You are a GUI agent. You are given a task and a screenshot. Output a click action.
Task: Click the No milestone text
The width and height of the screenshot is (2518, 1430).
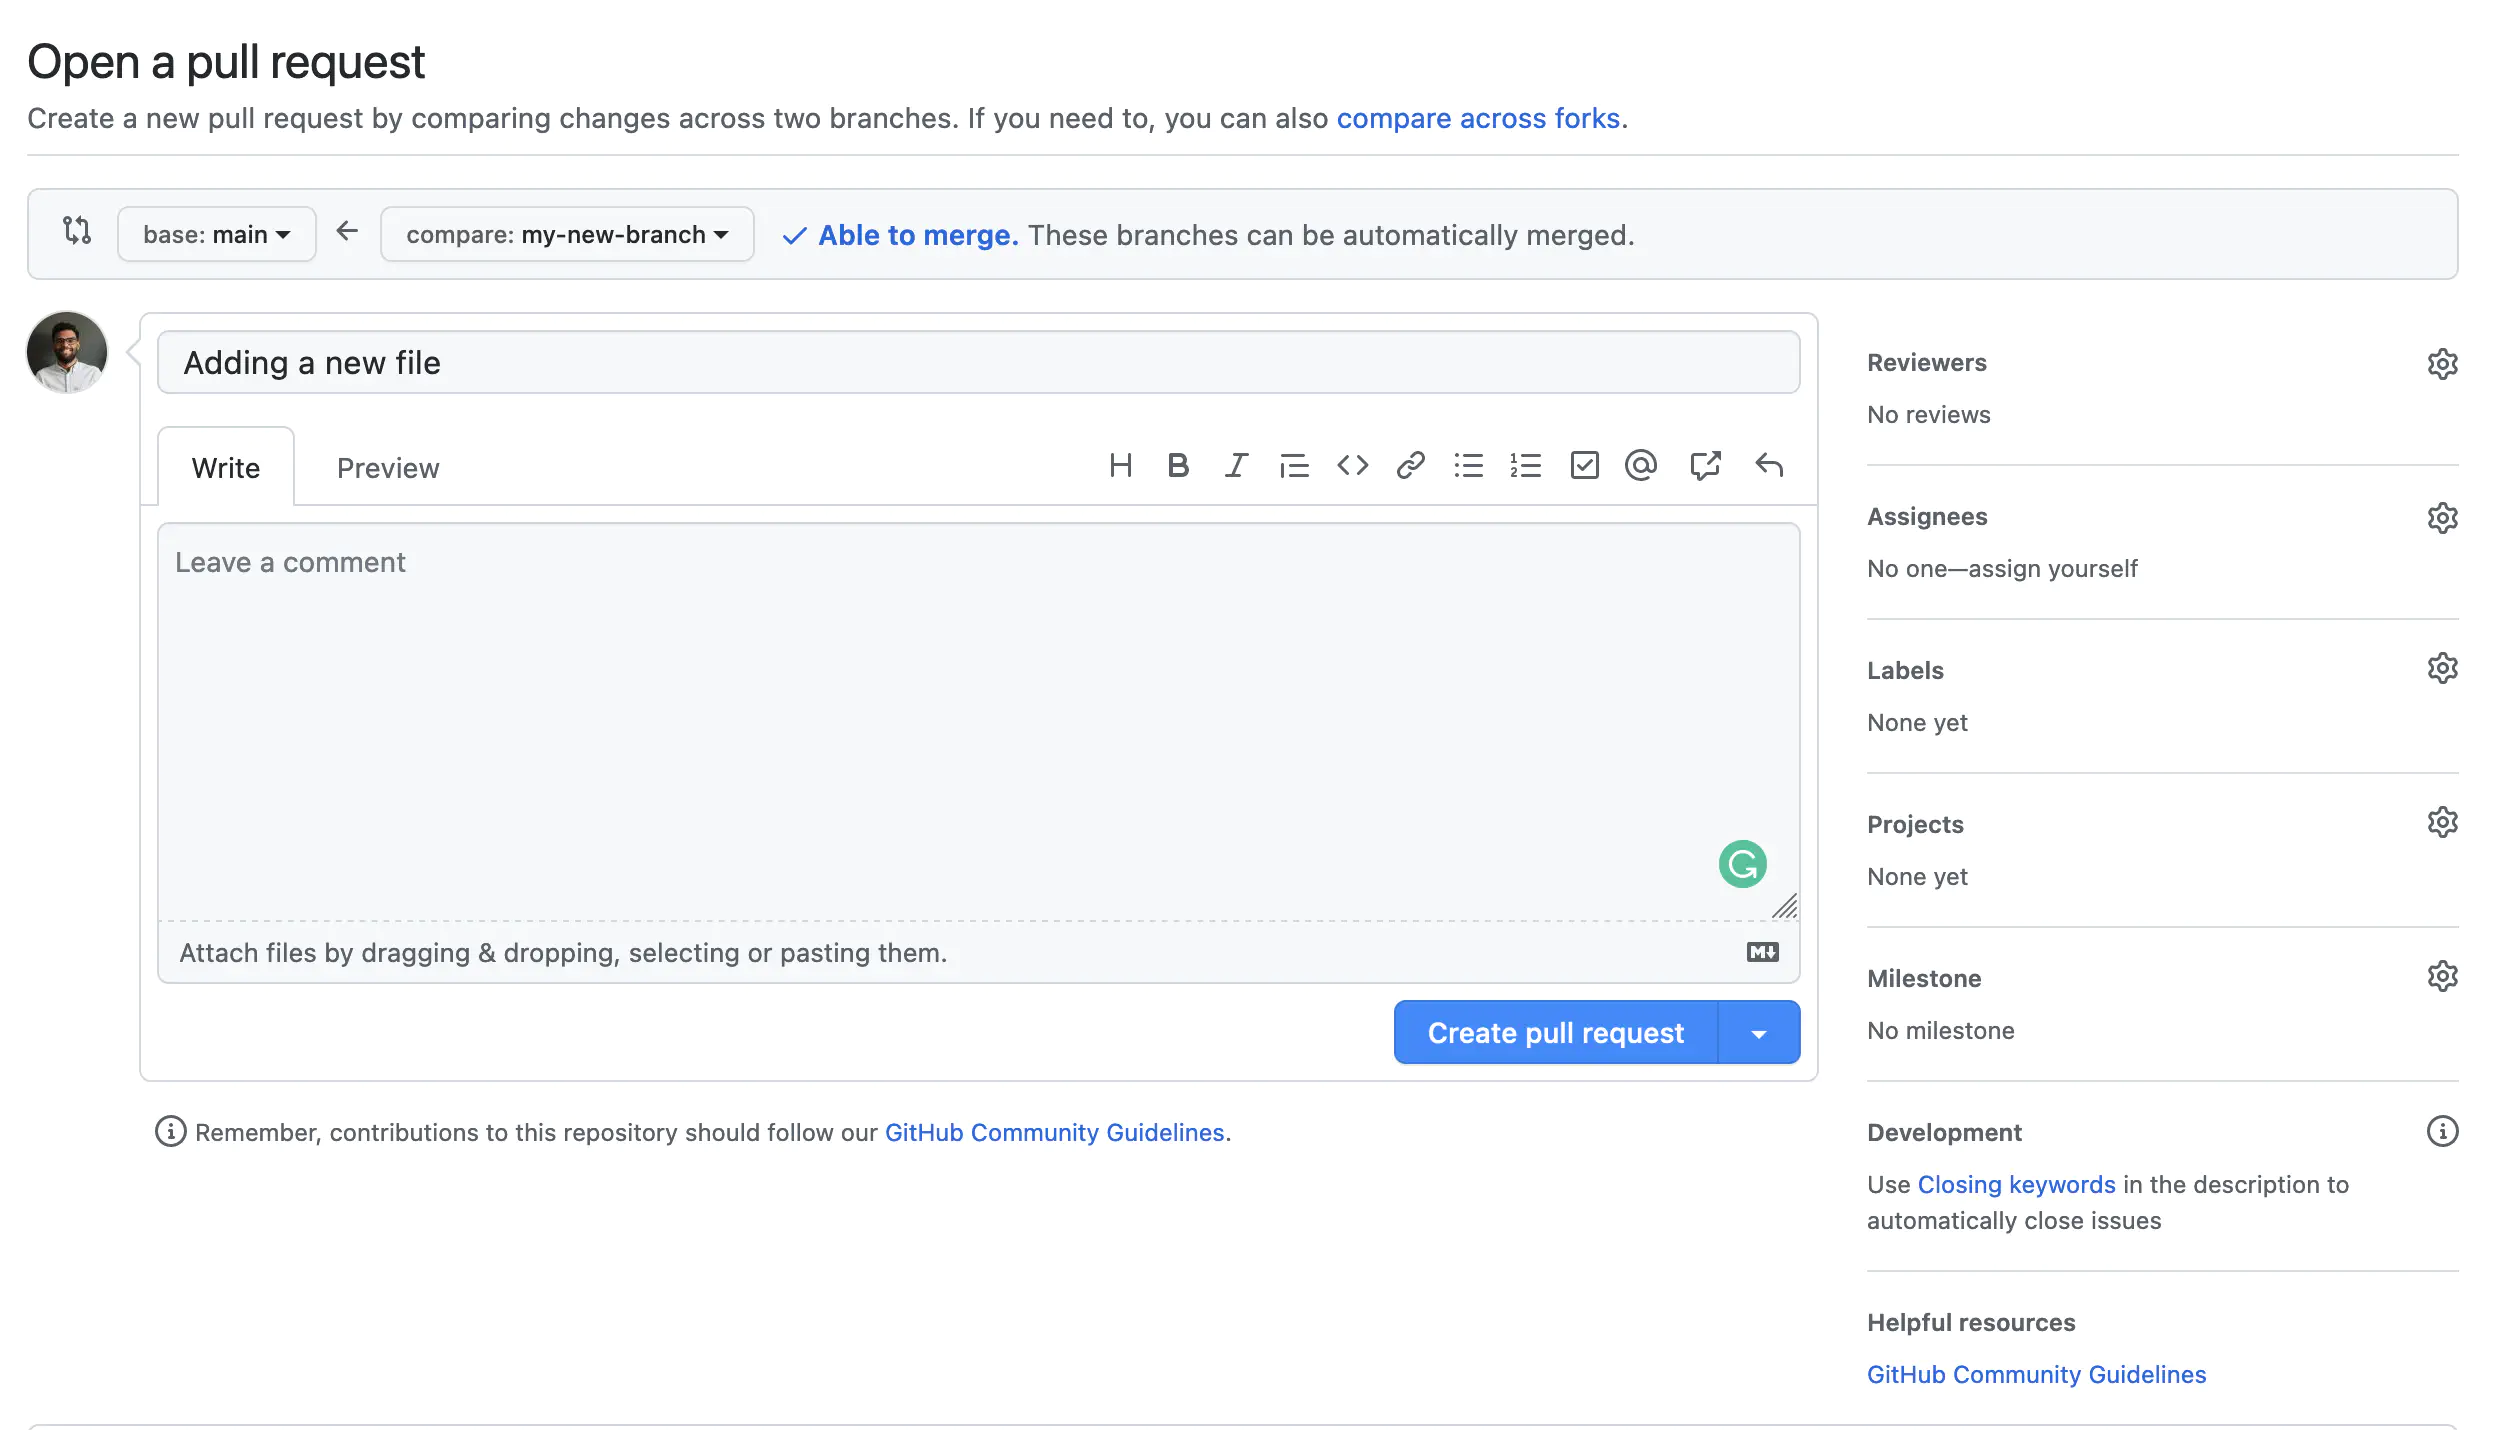(x=1940, y=1031)
